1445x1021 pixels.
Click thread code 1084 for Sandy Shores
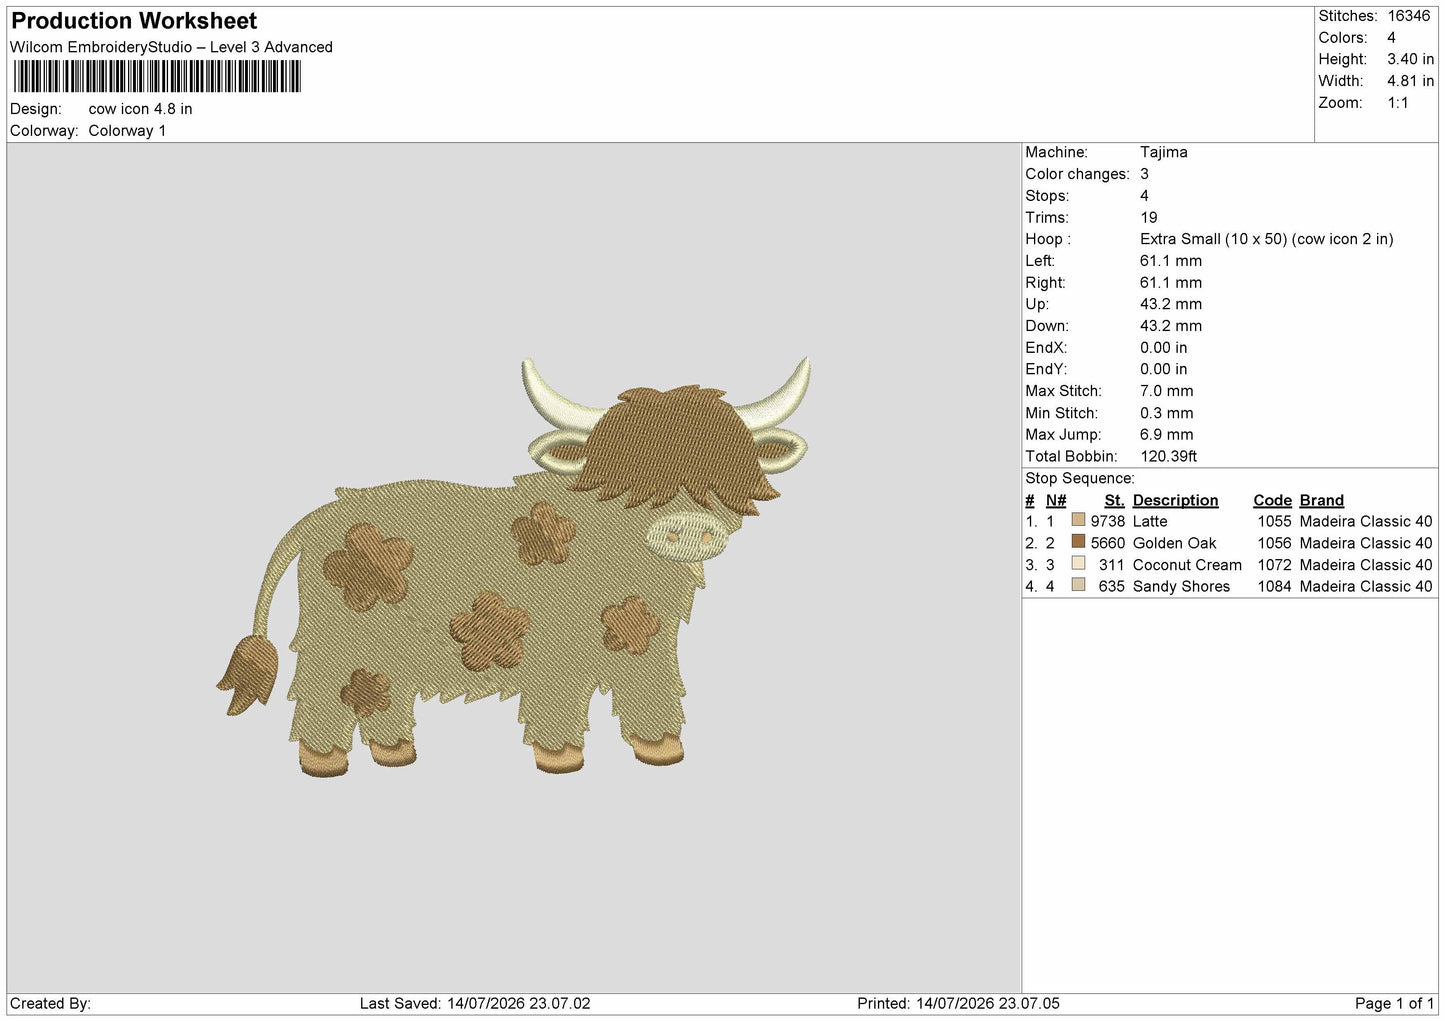pyautogui.click(x=1274, y=586)
